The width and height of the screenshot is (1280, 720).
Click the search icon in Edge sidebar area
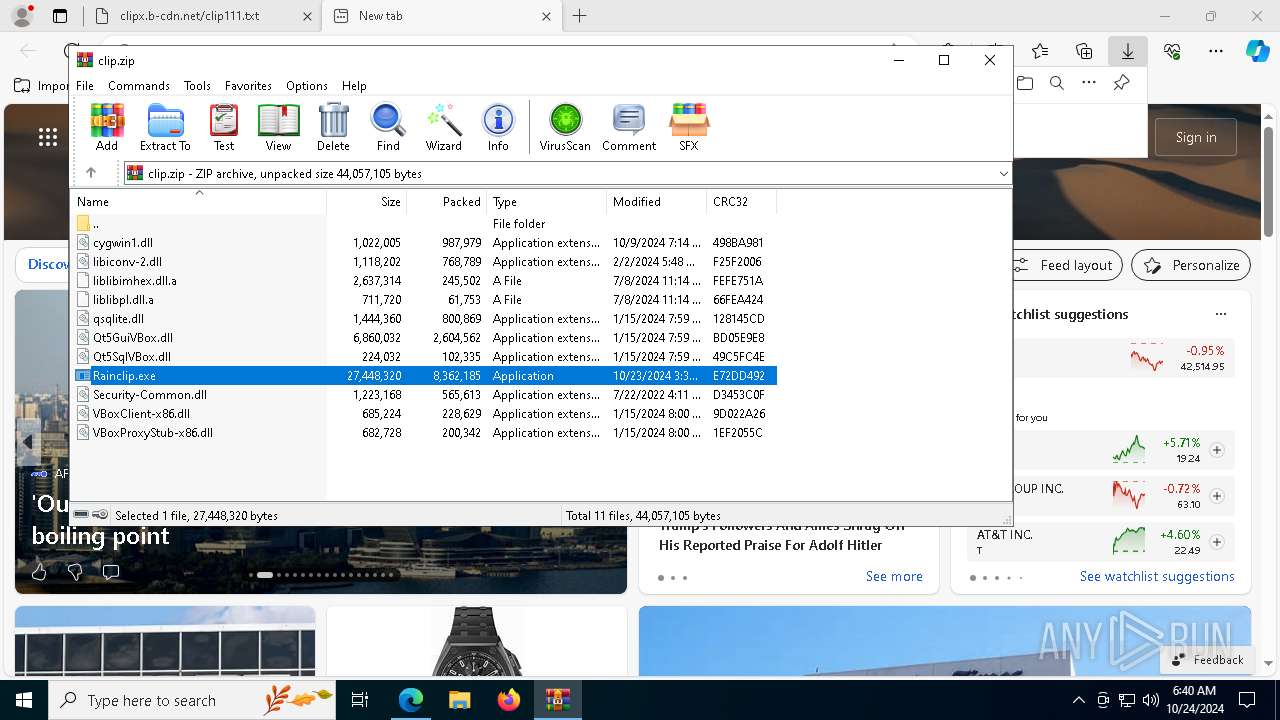pos(1057,84)
